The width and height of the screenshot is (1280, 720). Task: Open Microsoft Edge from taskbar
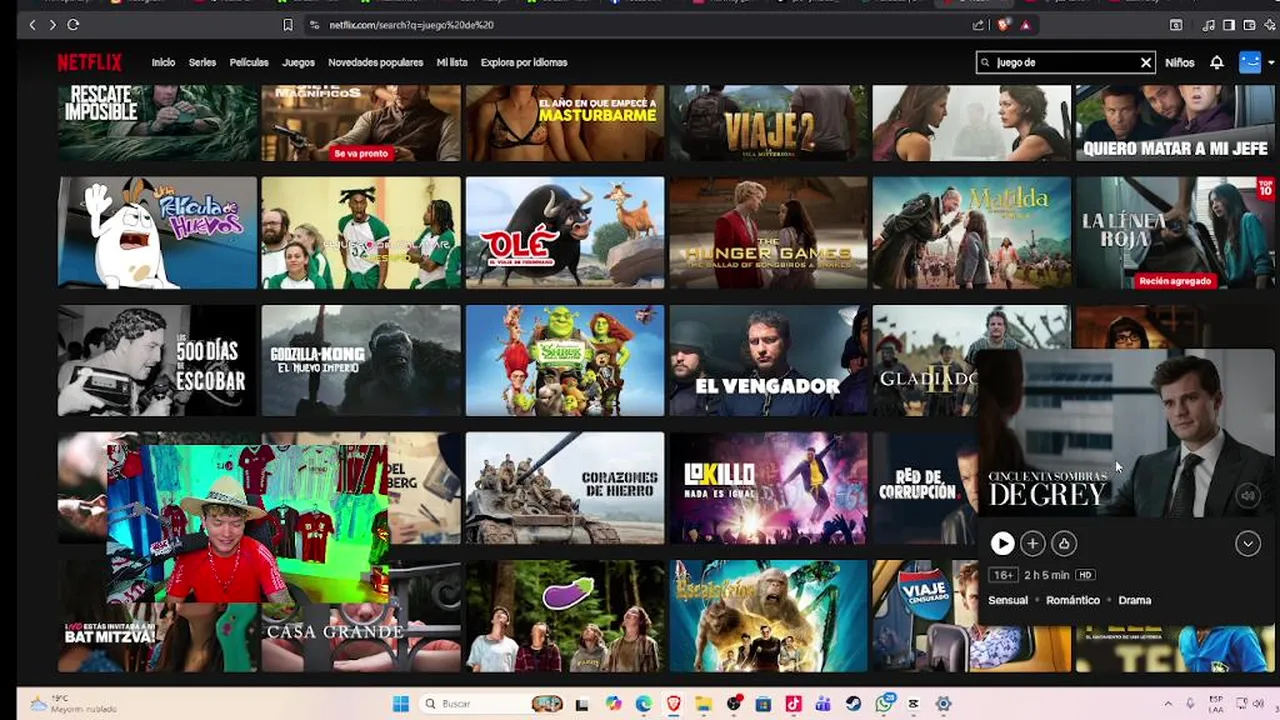644,704
